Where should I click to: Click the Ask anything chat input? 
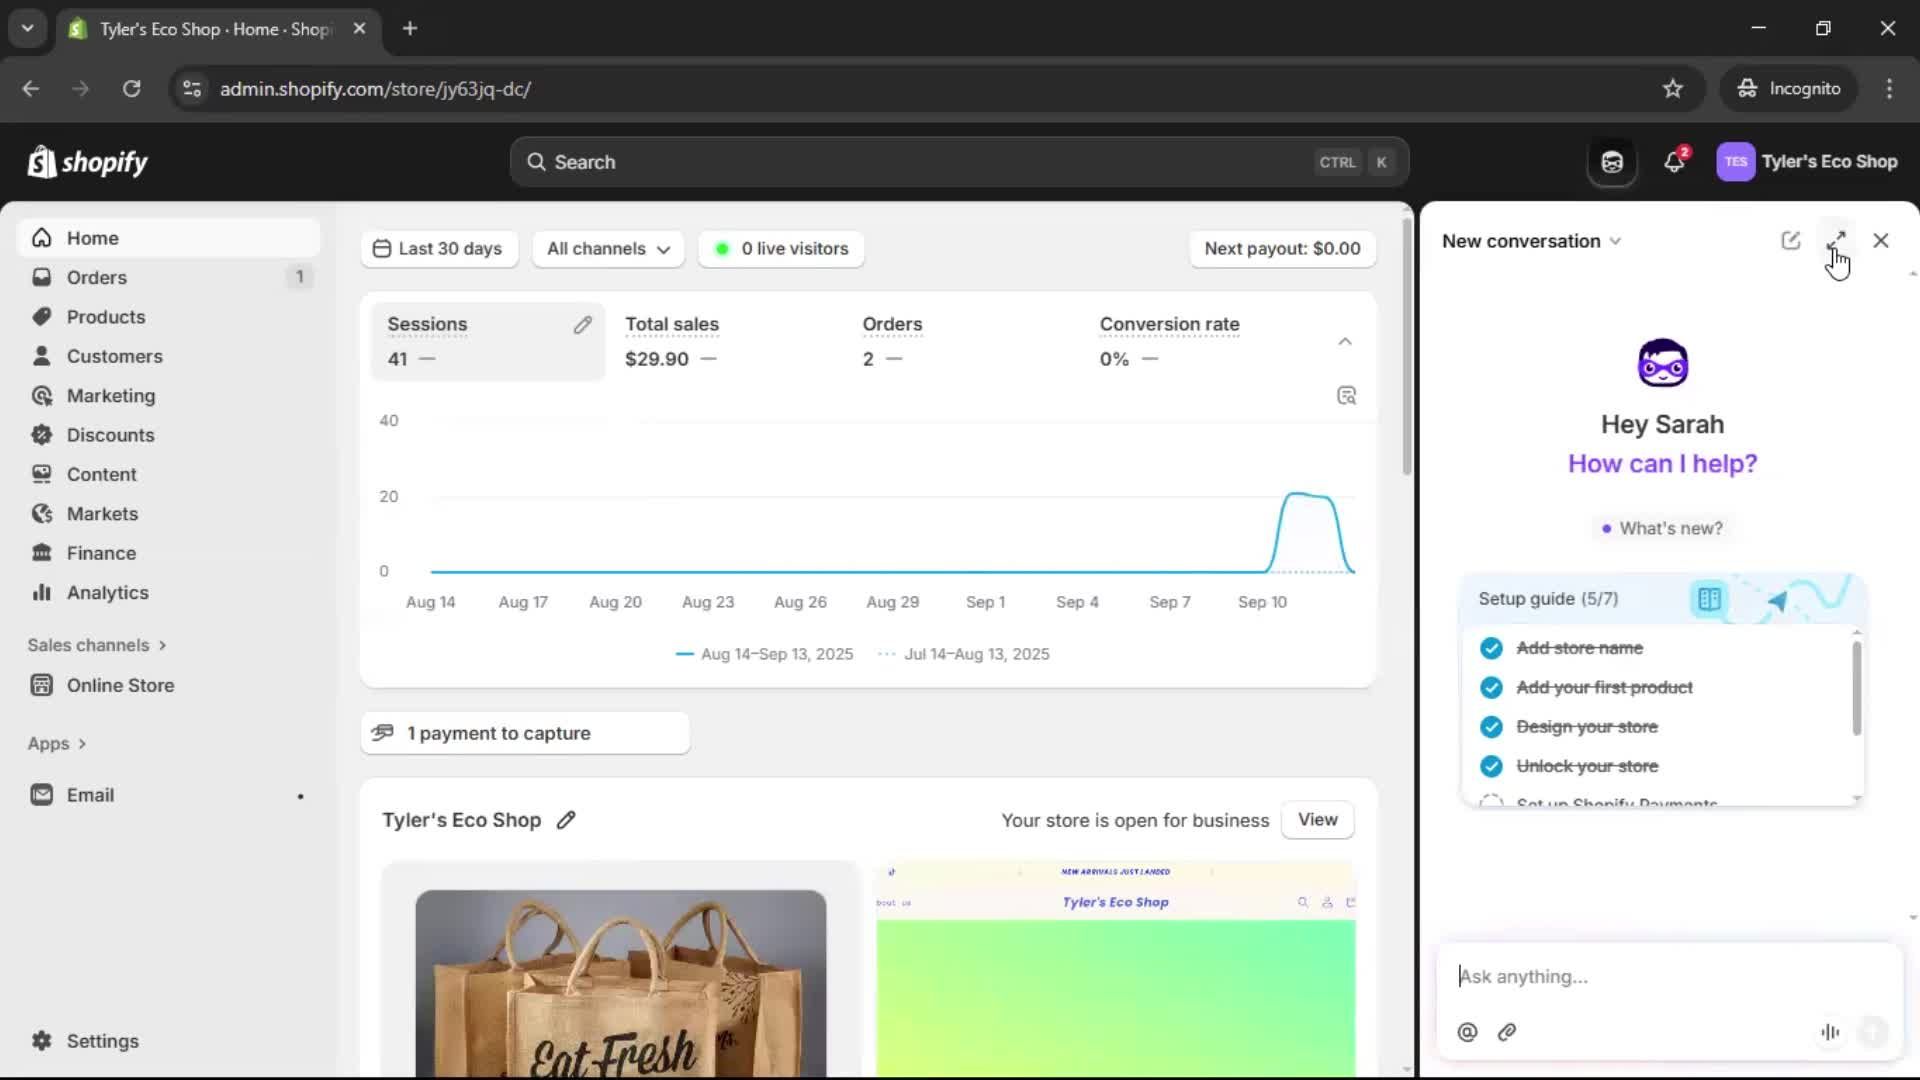(x=1670, y=977)
